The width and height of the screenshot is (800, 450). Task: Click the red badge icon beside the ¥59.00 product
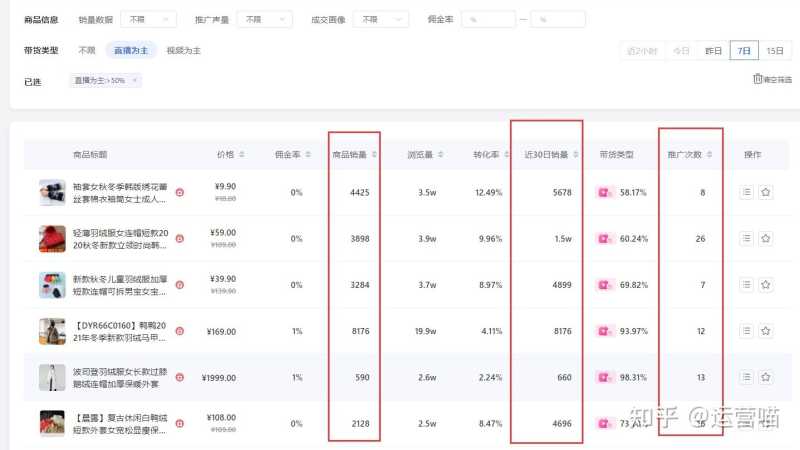pos(180,238)
